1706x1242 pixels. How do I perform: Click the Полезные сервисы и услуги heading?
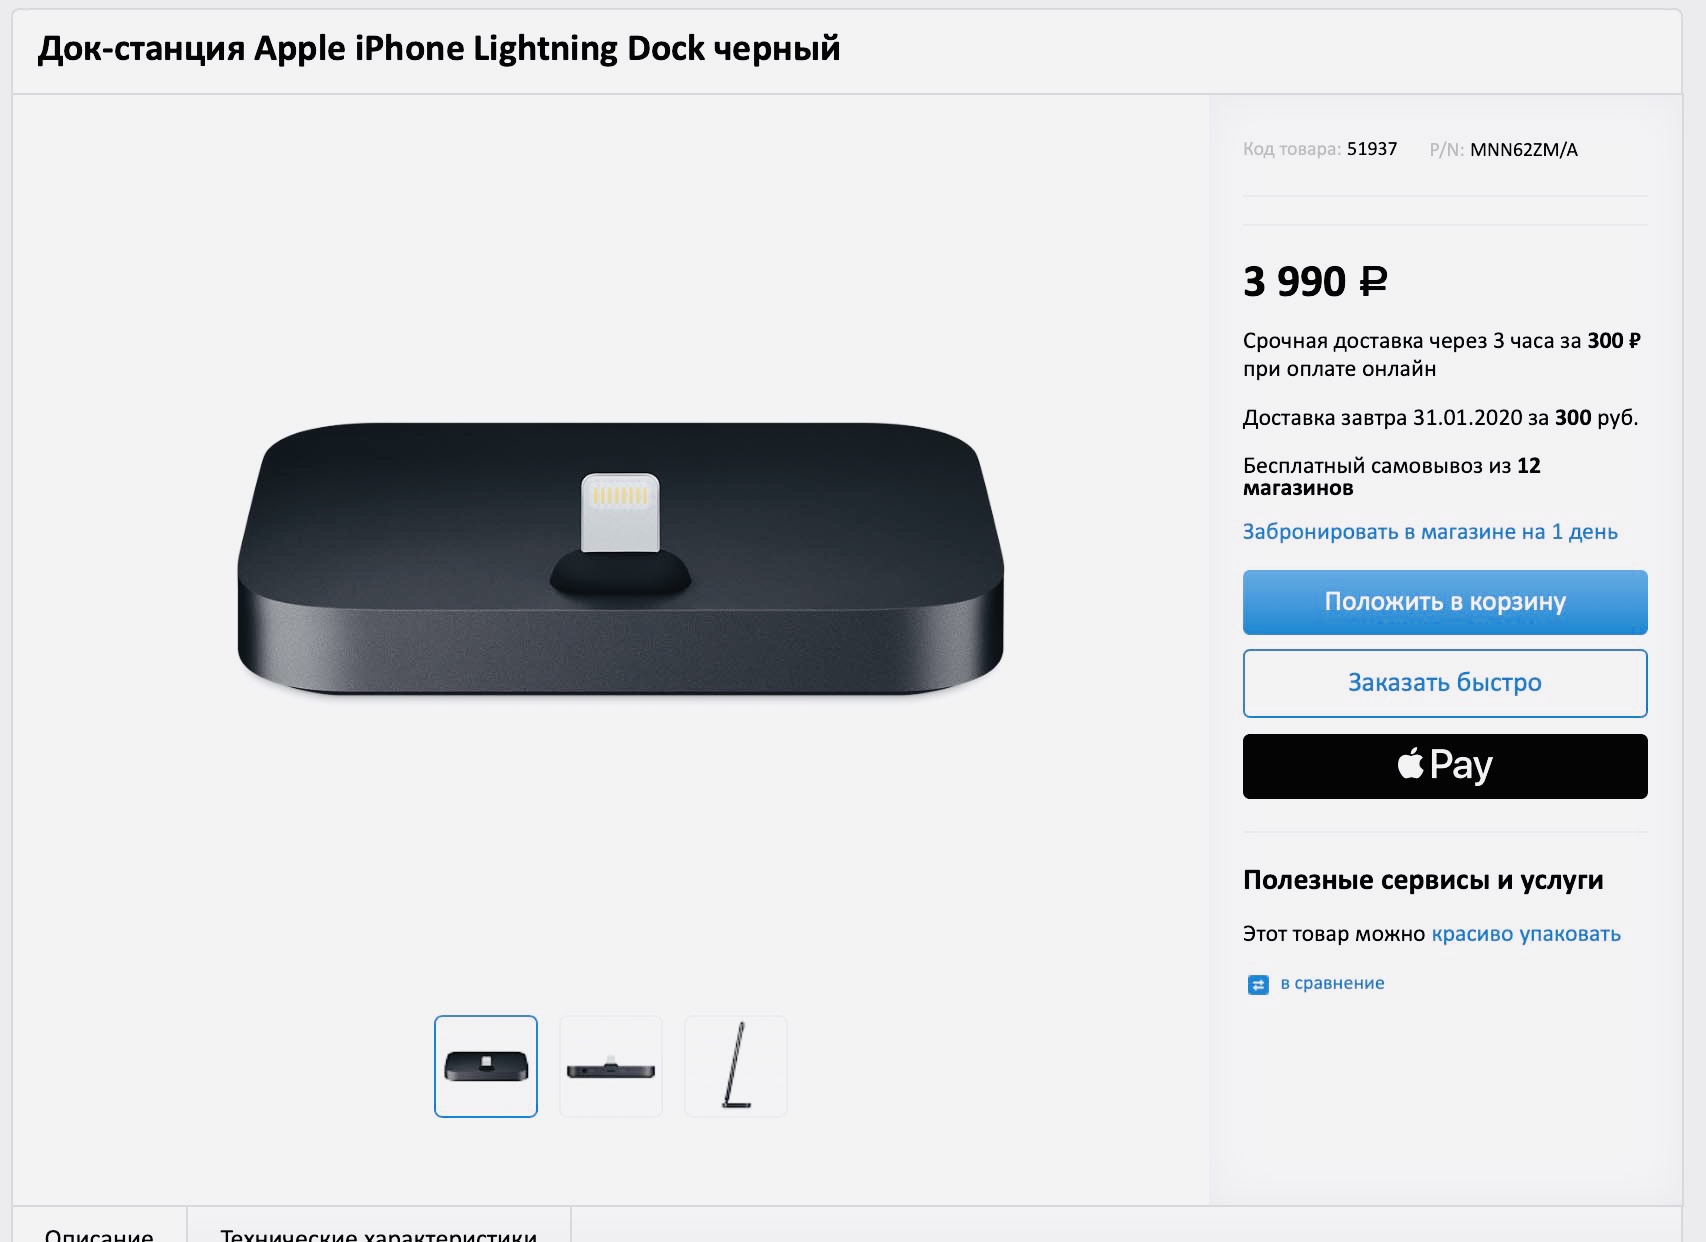click(1423, 880)
